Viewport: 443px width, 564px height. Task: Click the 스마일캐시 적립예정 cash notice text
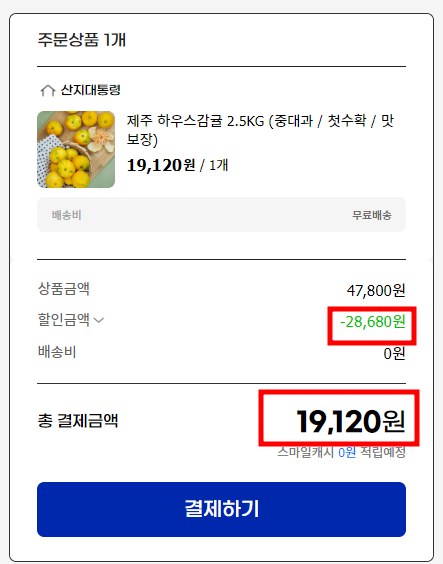click(341, 452)
